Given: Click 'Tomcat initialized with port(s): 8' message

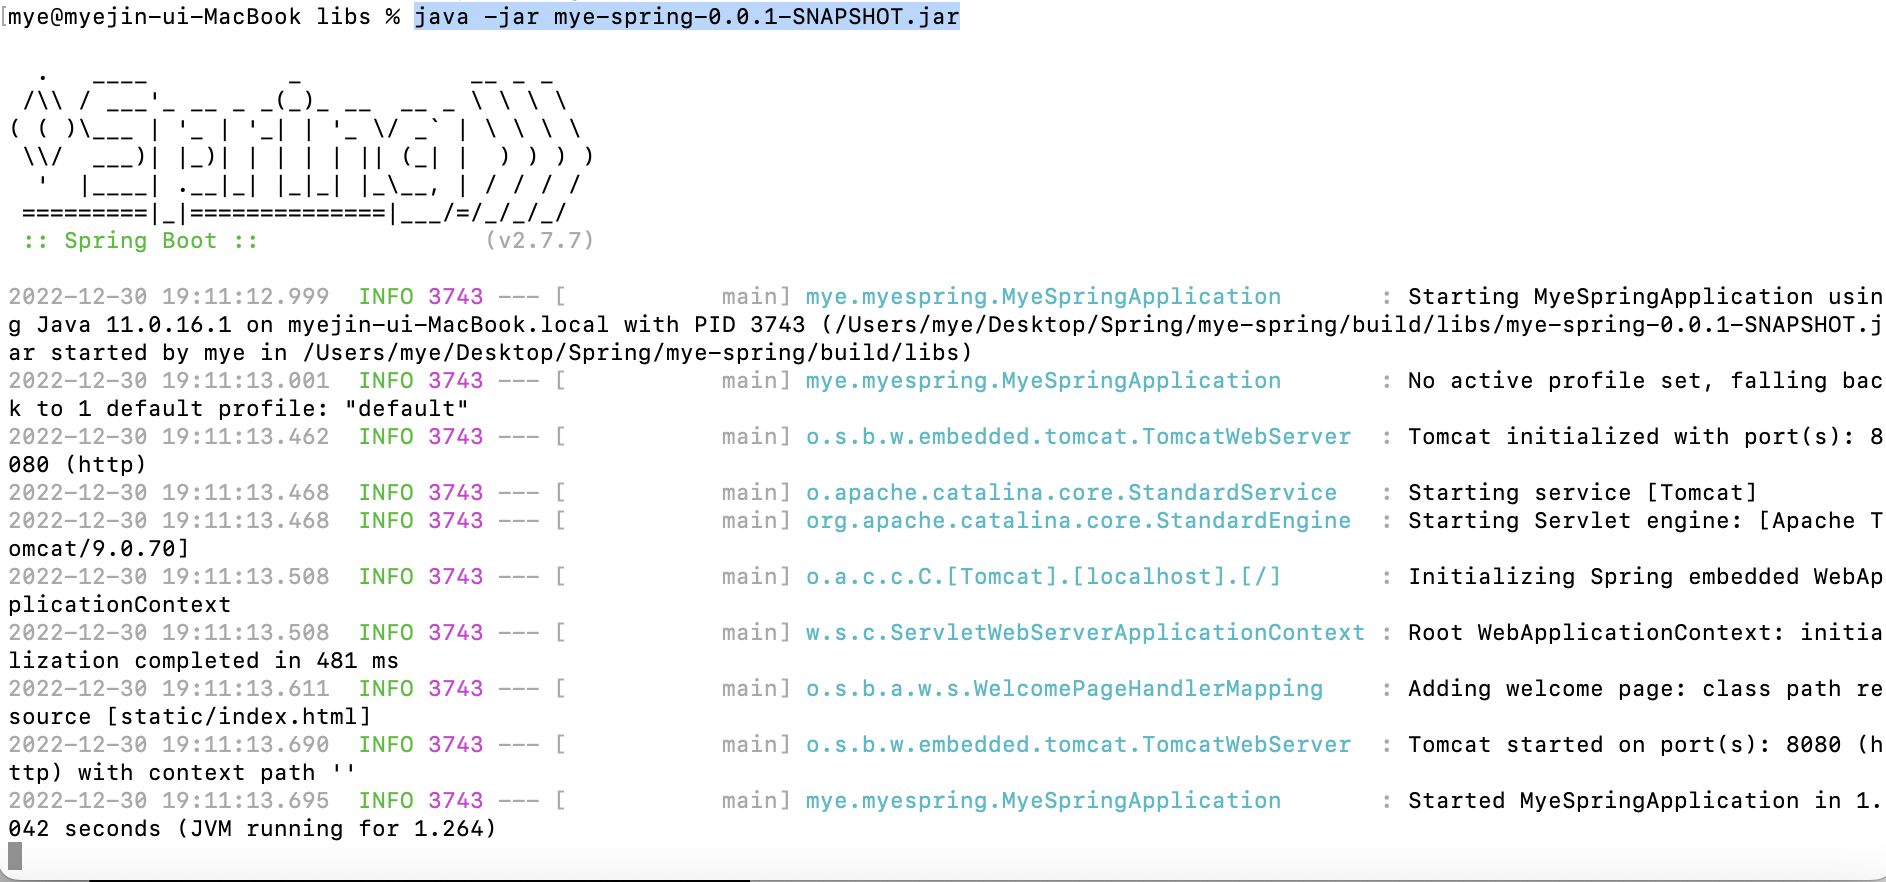Looking at the screenshot, I should click(x=1645, y=437).
